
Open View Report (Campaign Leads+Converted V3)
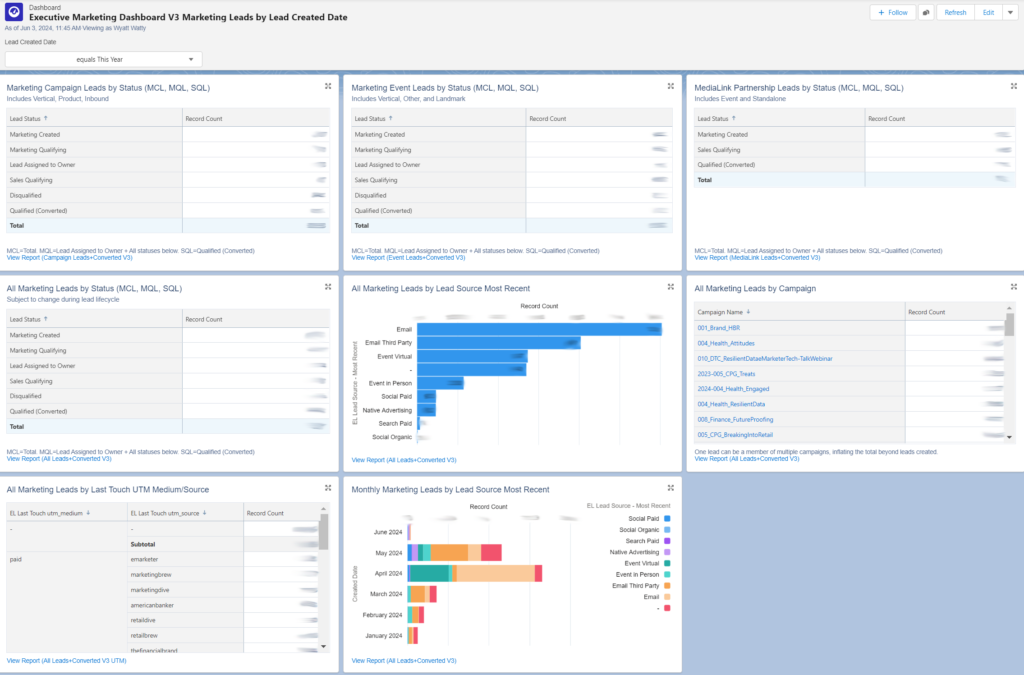(x=69, y=258)
